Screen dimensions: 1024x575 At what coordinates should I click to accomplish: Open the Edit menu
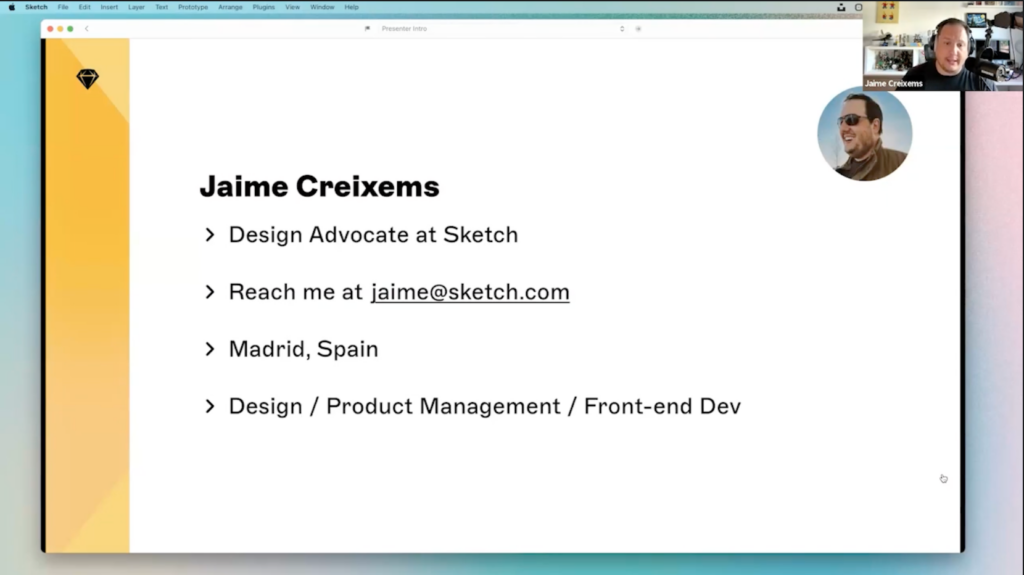click(x=84, y=7)
